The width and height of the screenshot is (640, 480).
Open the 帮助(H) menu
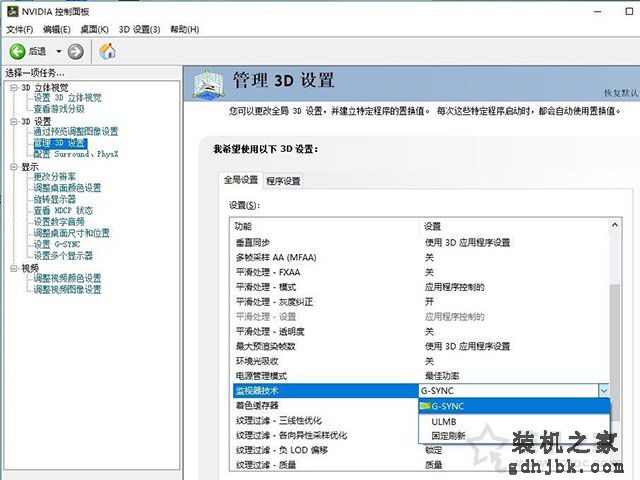(x=184, y=29)
